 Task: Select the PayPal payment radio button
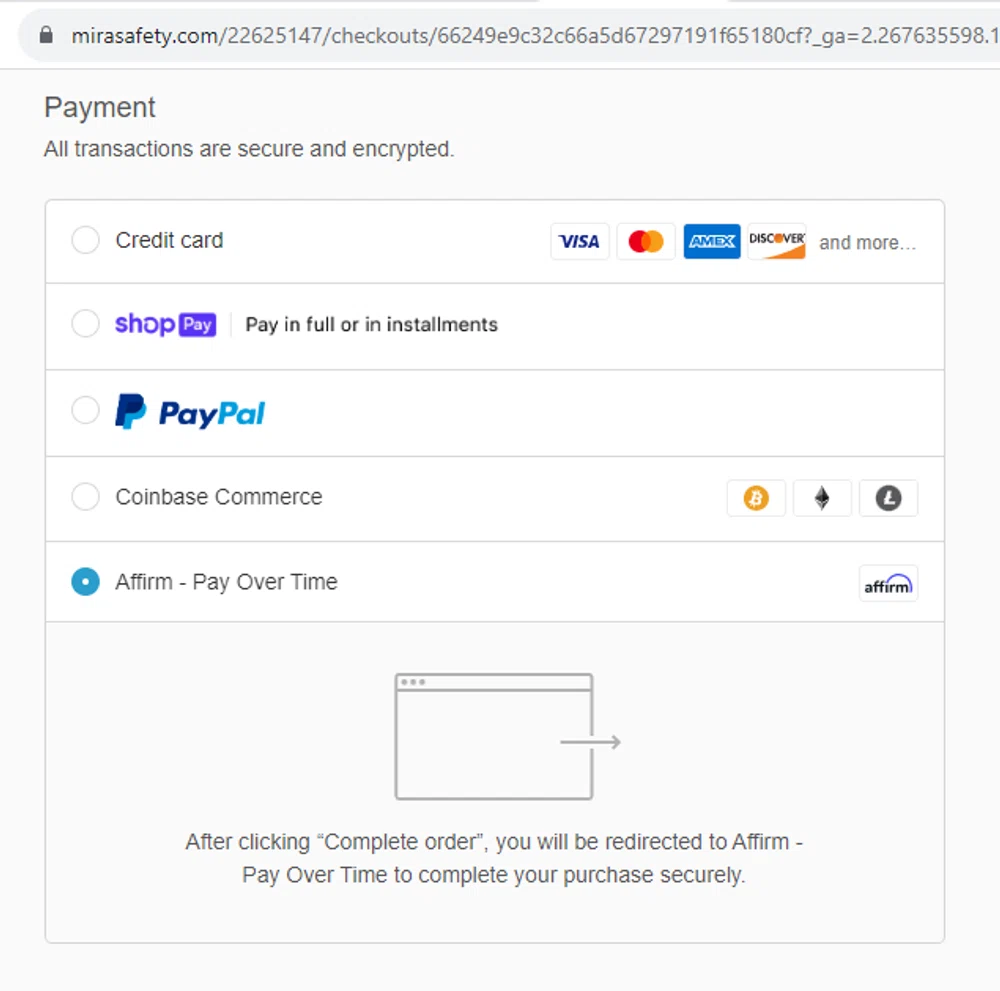tap(85, 410)
